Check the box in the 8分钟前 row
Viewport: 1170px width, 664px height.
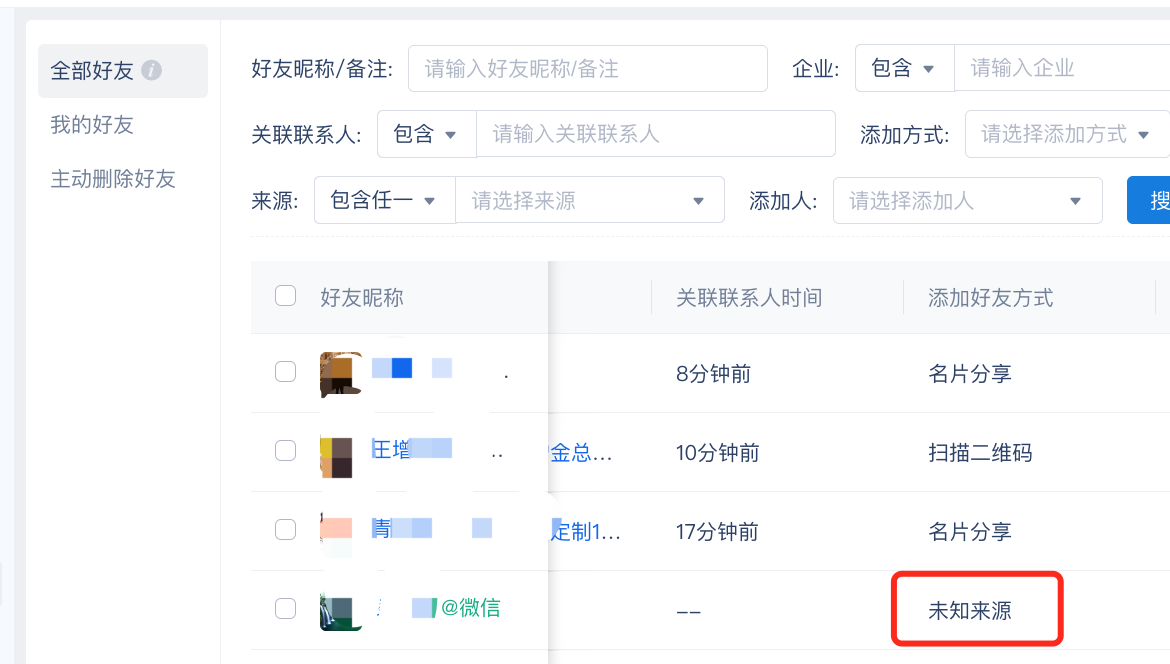(285, 372)
